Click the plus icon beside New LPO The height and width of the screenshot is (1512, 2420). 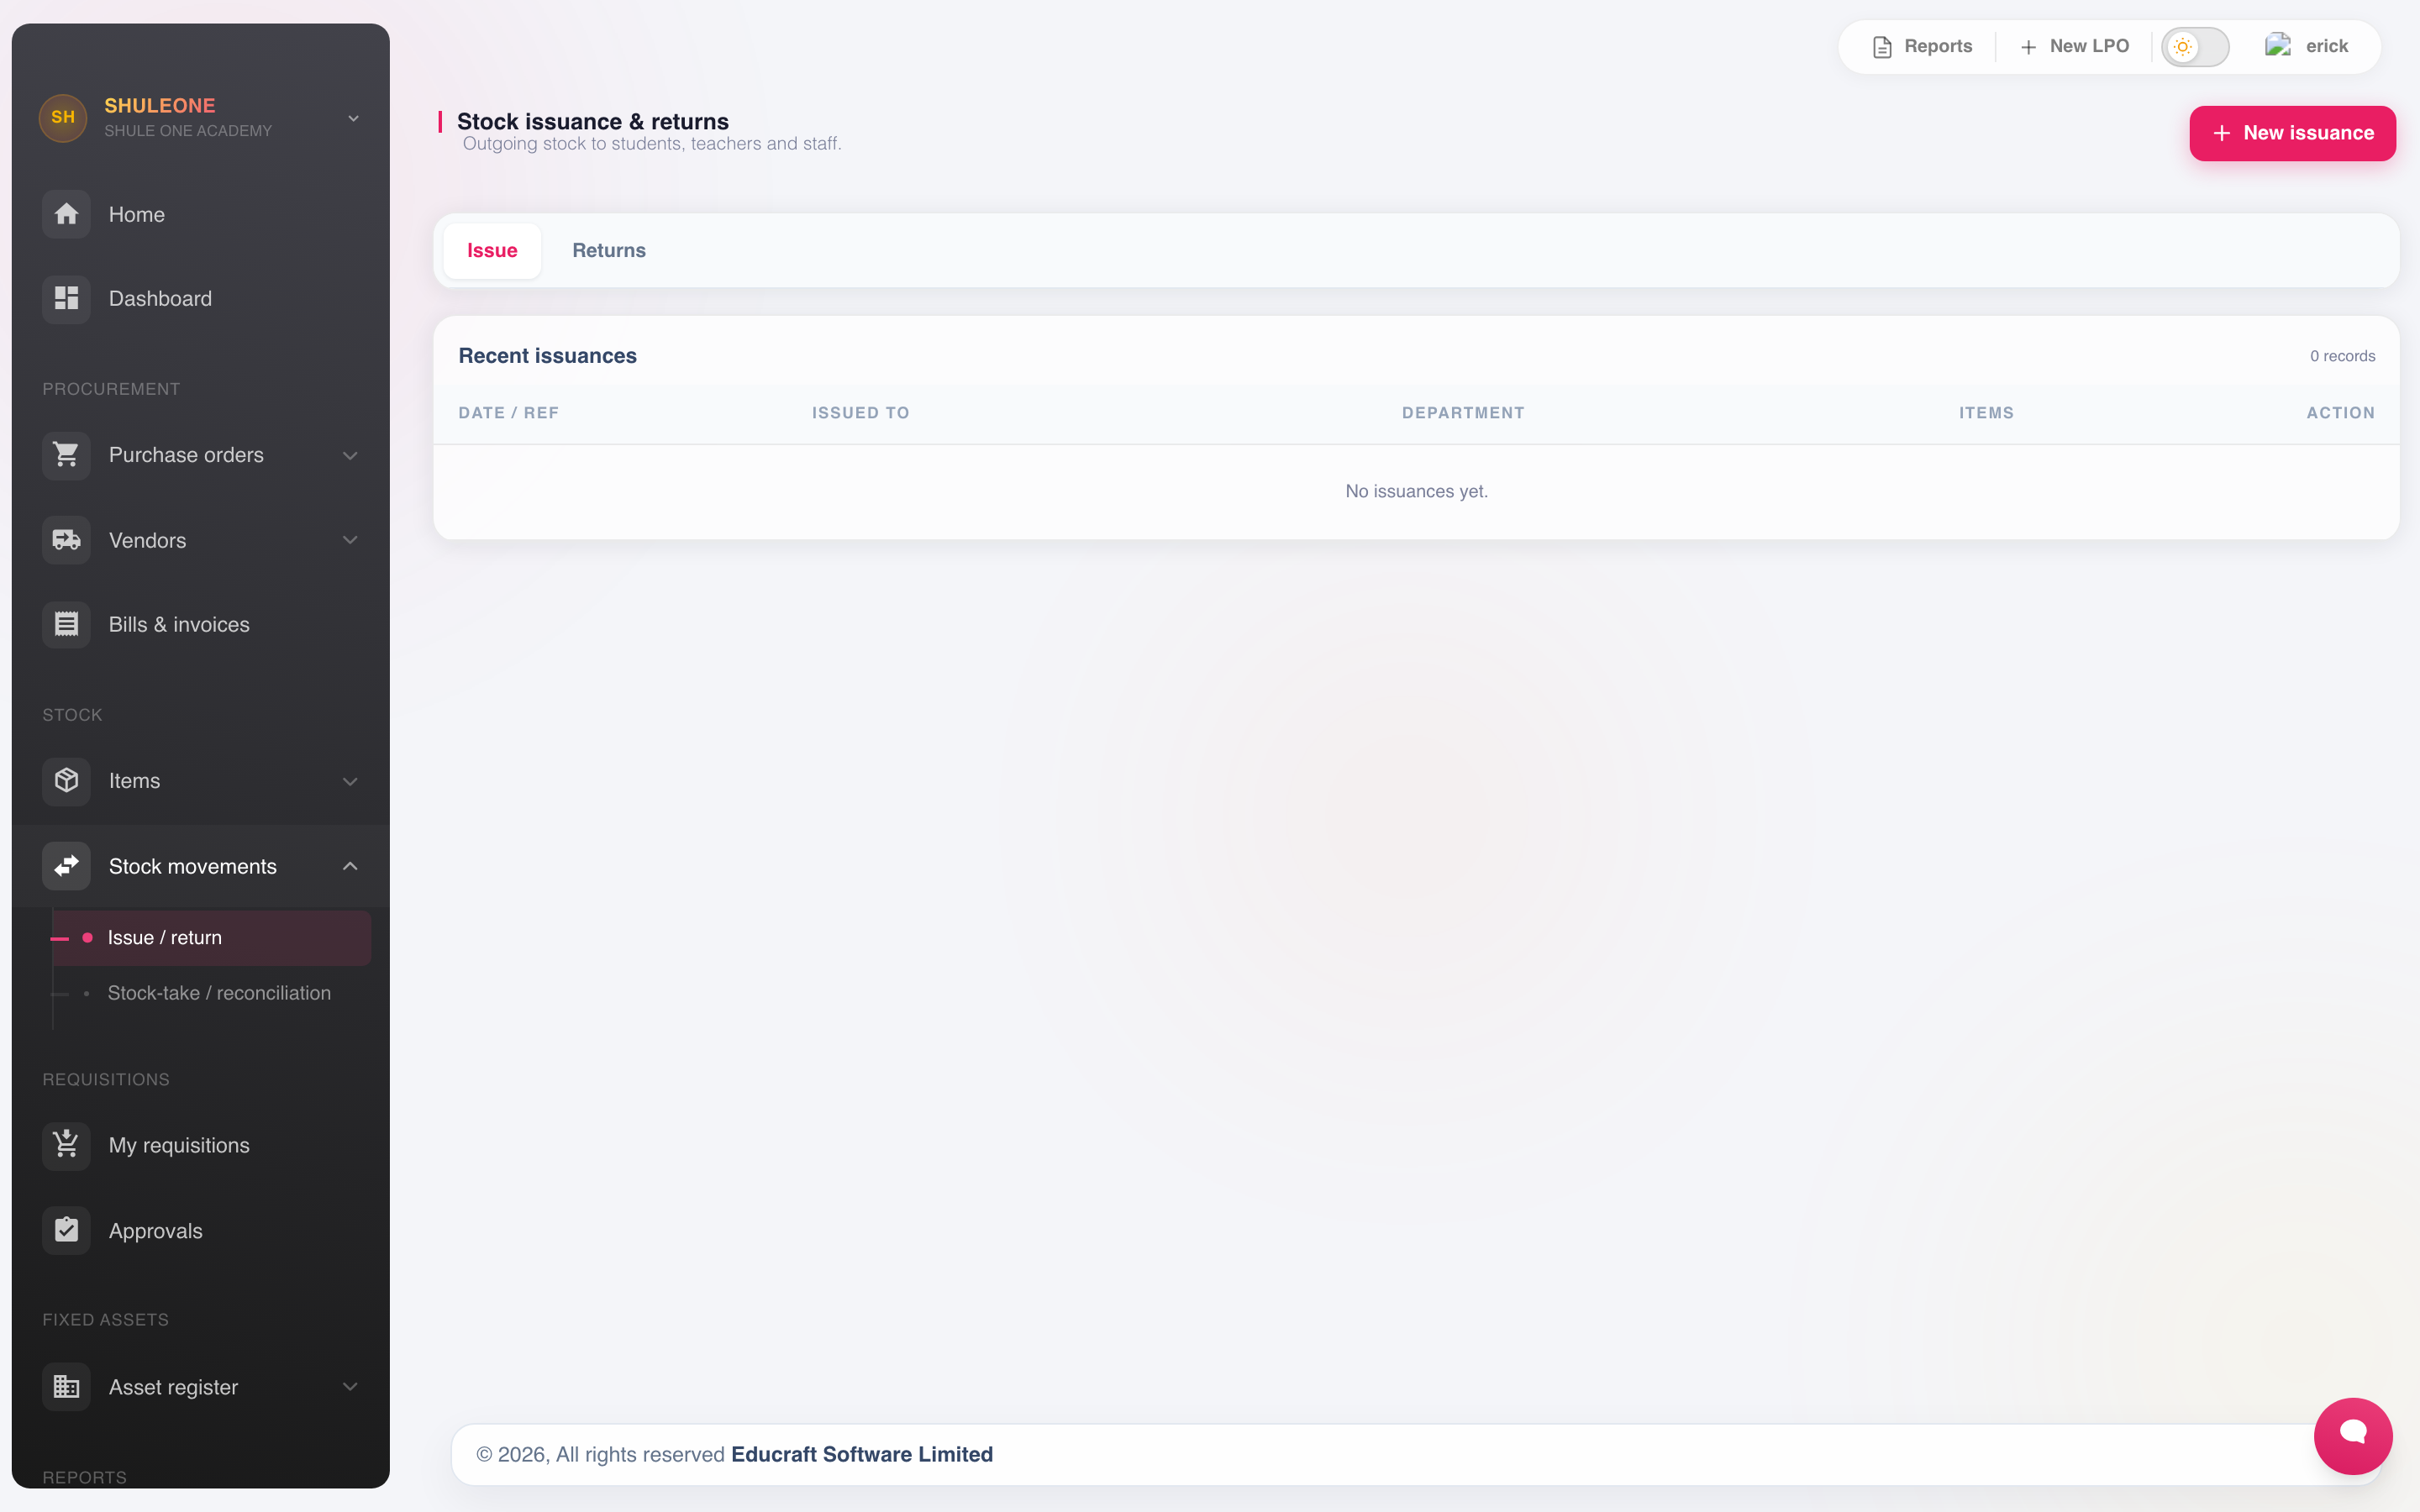(2028, 47)
